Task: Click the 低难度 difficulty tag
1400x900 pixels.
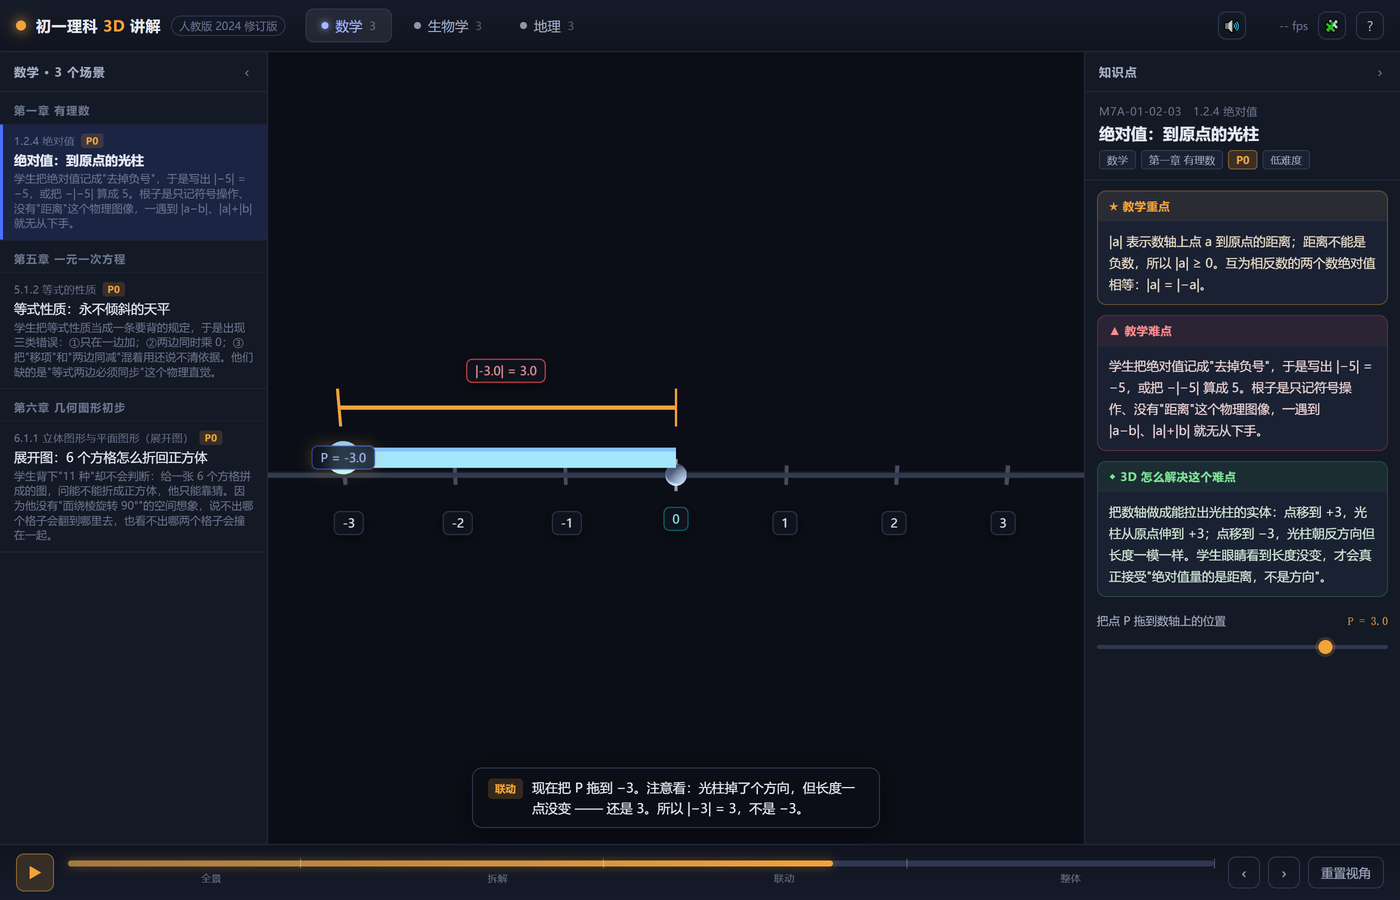Action: [x=1286, y=160]
